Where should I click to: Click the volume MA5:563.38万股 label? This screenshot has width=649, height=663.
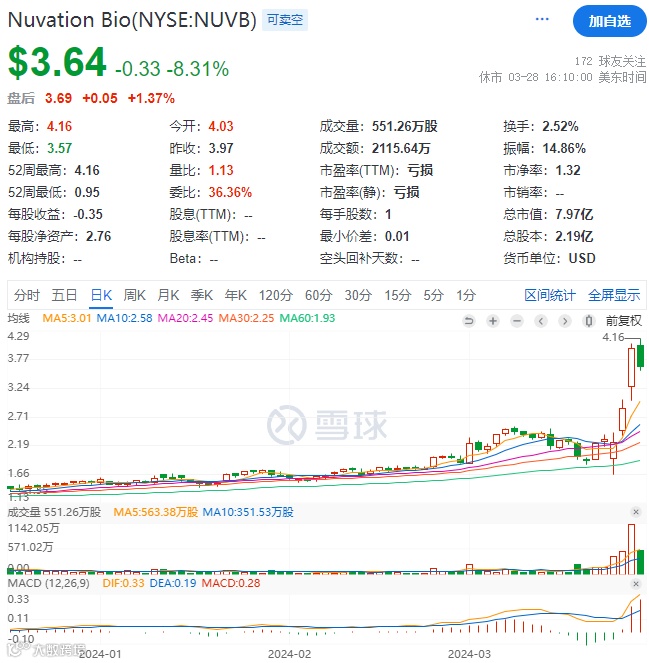(x=156, y=512)
